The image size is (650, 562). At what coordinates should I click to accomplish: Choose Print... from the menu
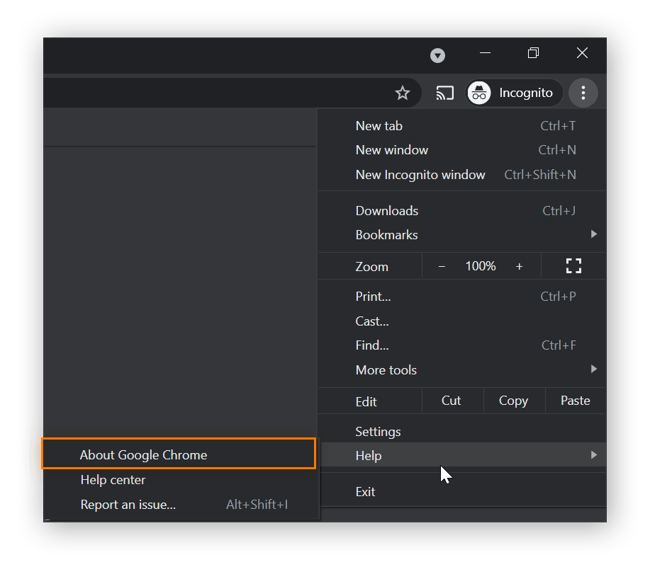click(x=462, y=297)
